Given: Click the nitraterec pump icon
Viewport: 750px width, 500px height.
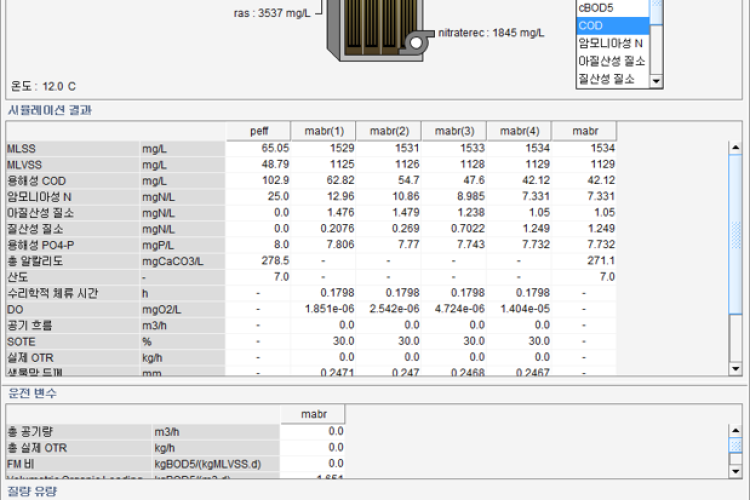Looking at the screenshot, I should [x=416, y=43].
